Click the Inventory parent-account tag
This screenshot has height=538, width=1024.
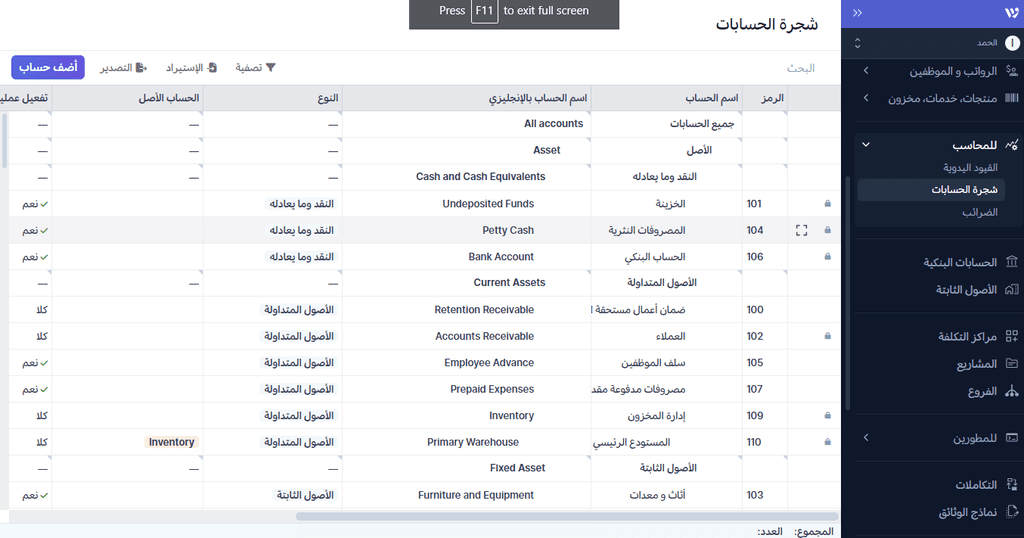pos(171,442)
